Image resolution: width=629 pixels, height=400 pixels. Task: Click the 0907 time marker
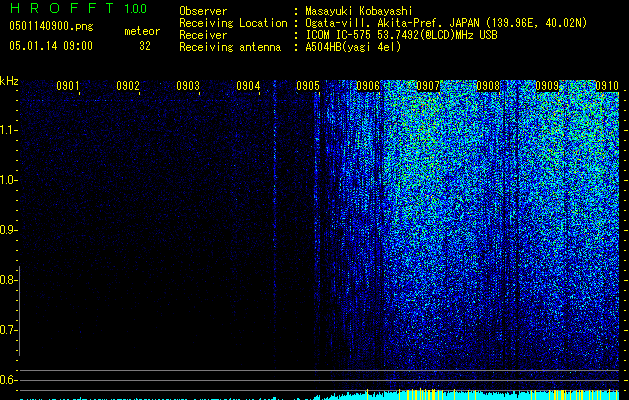coord(428,86)
